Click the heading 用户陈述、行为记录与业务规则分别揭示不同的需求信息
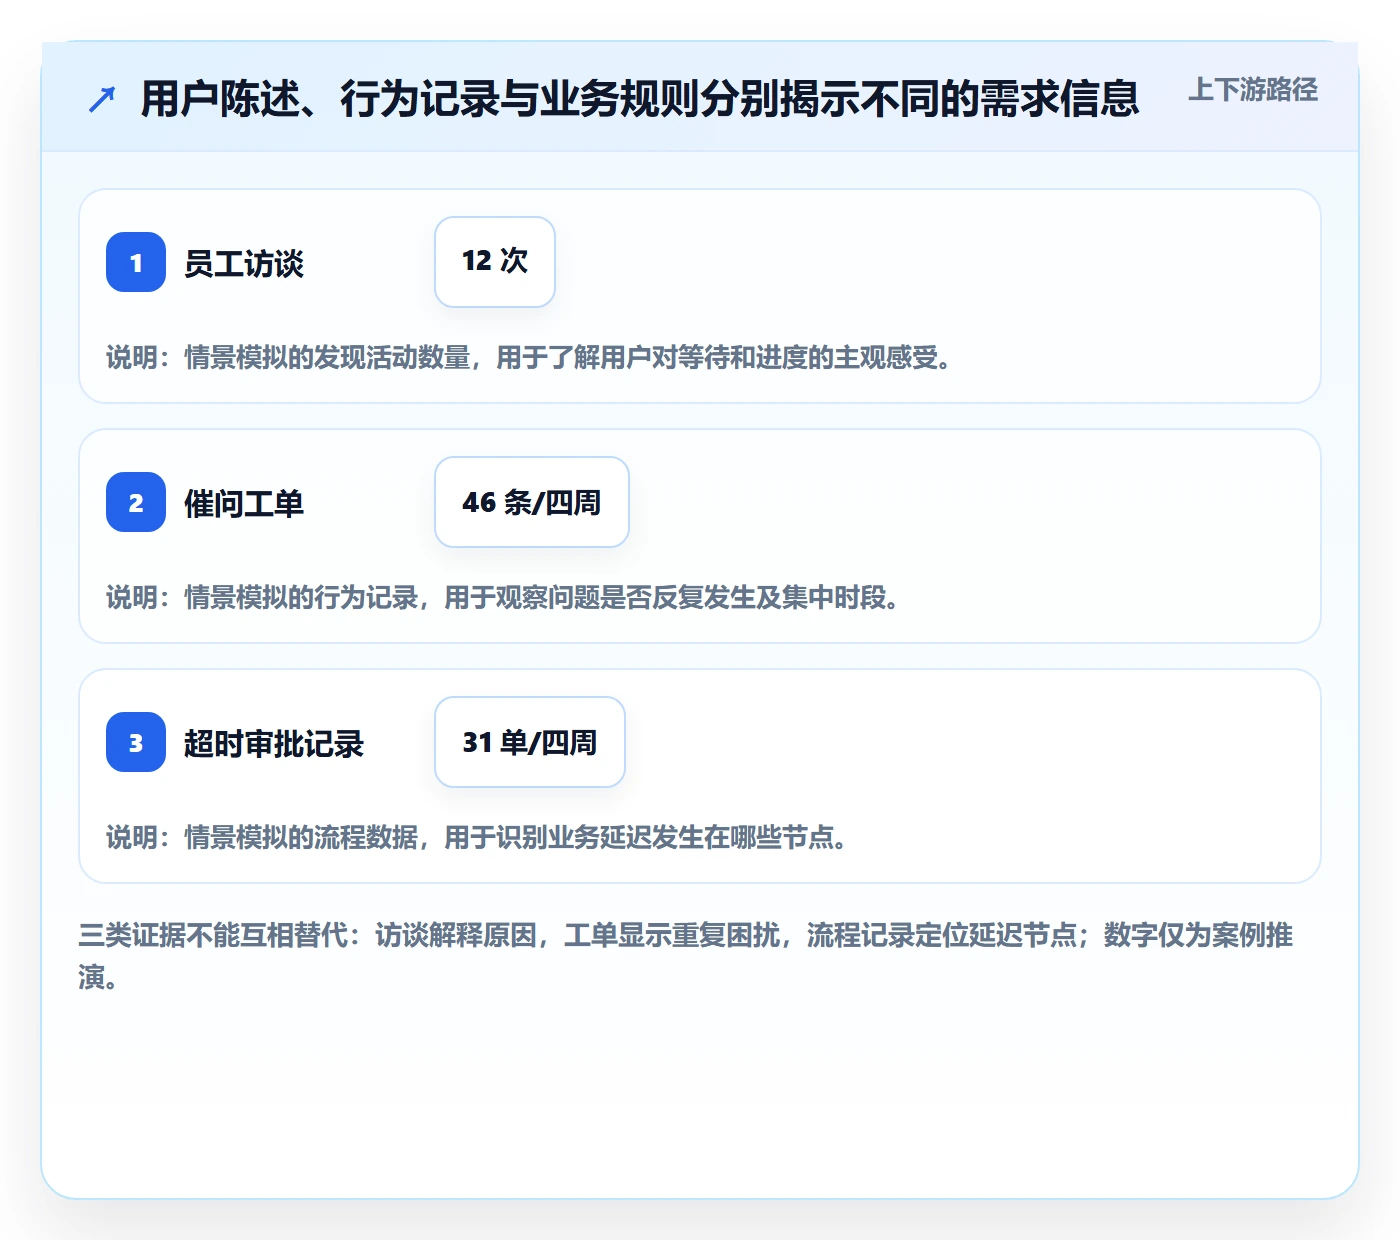 [x=640, y=99]
